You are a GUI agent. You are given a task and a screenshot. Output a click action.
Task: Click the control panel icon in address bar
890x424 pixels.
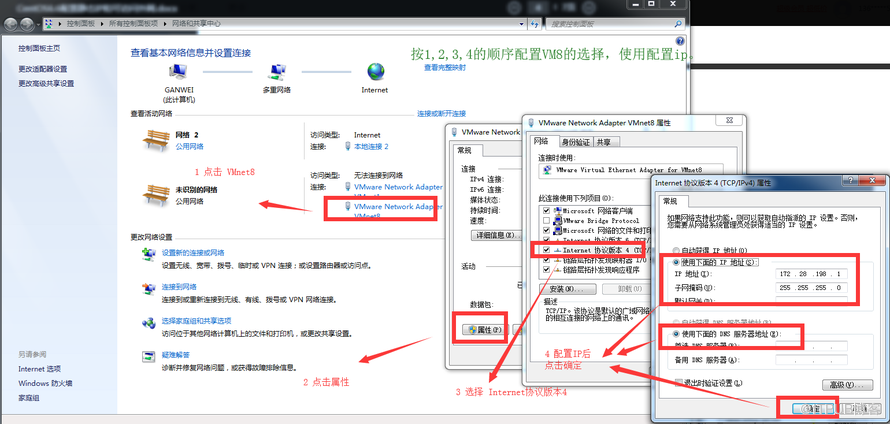click(50, 24)
